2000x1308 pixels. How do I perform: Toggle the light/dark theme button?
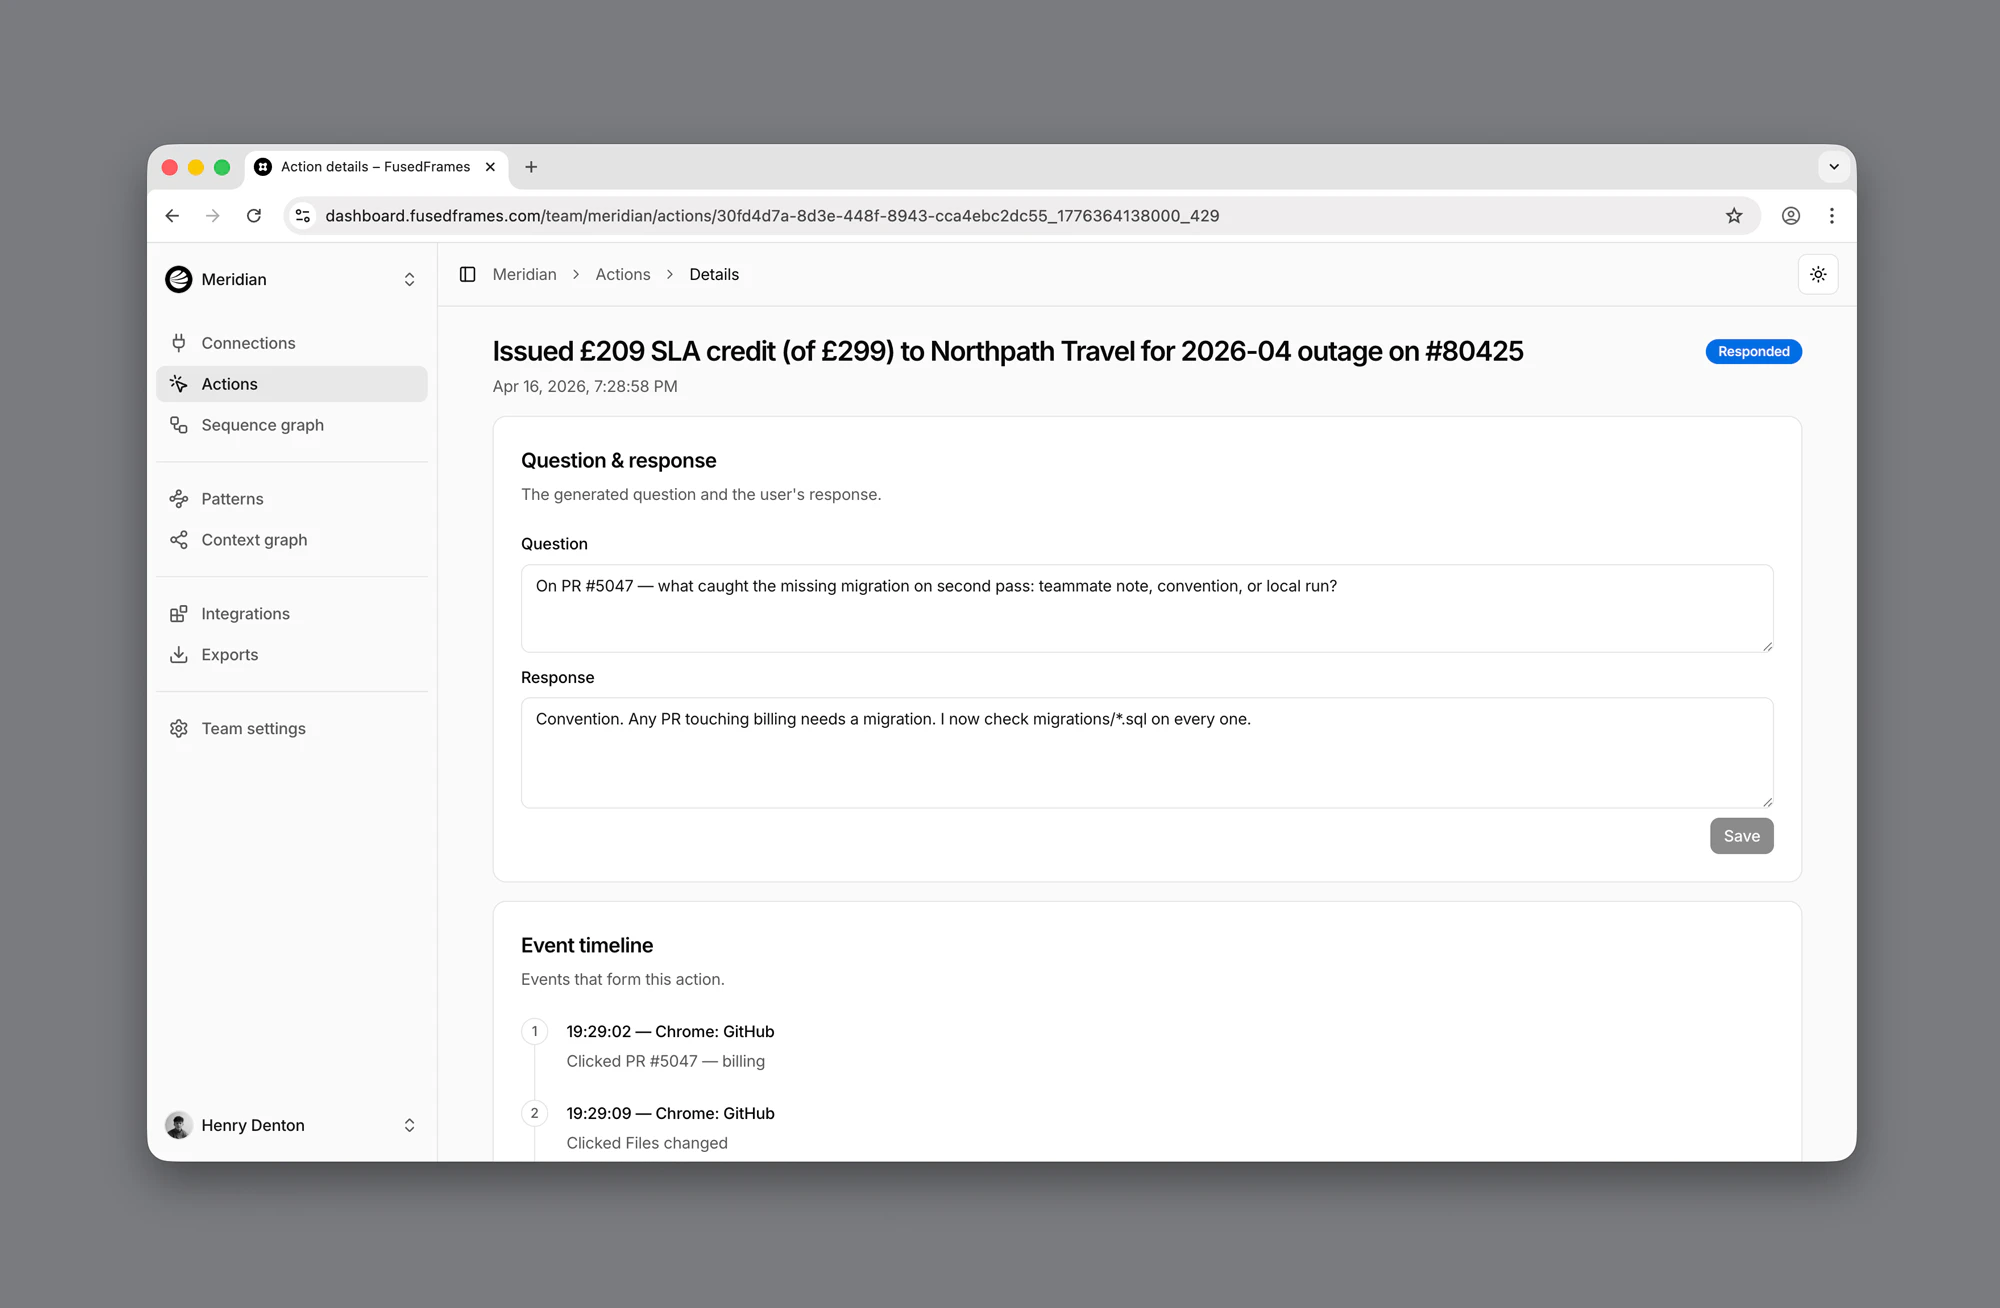coord(1818,275)
